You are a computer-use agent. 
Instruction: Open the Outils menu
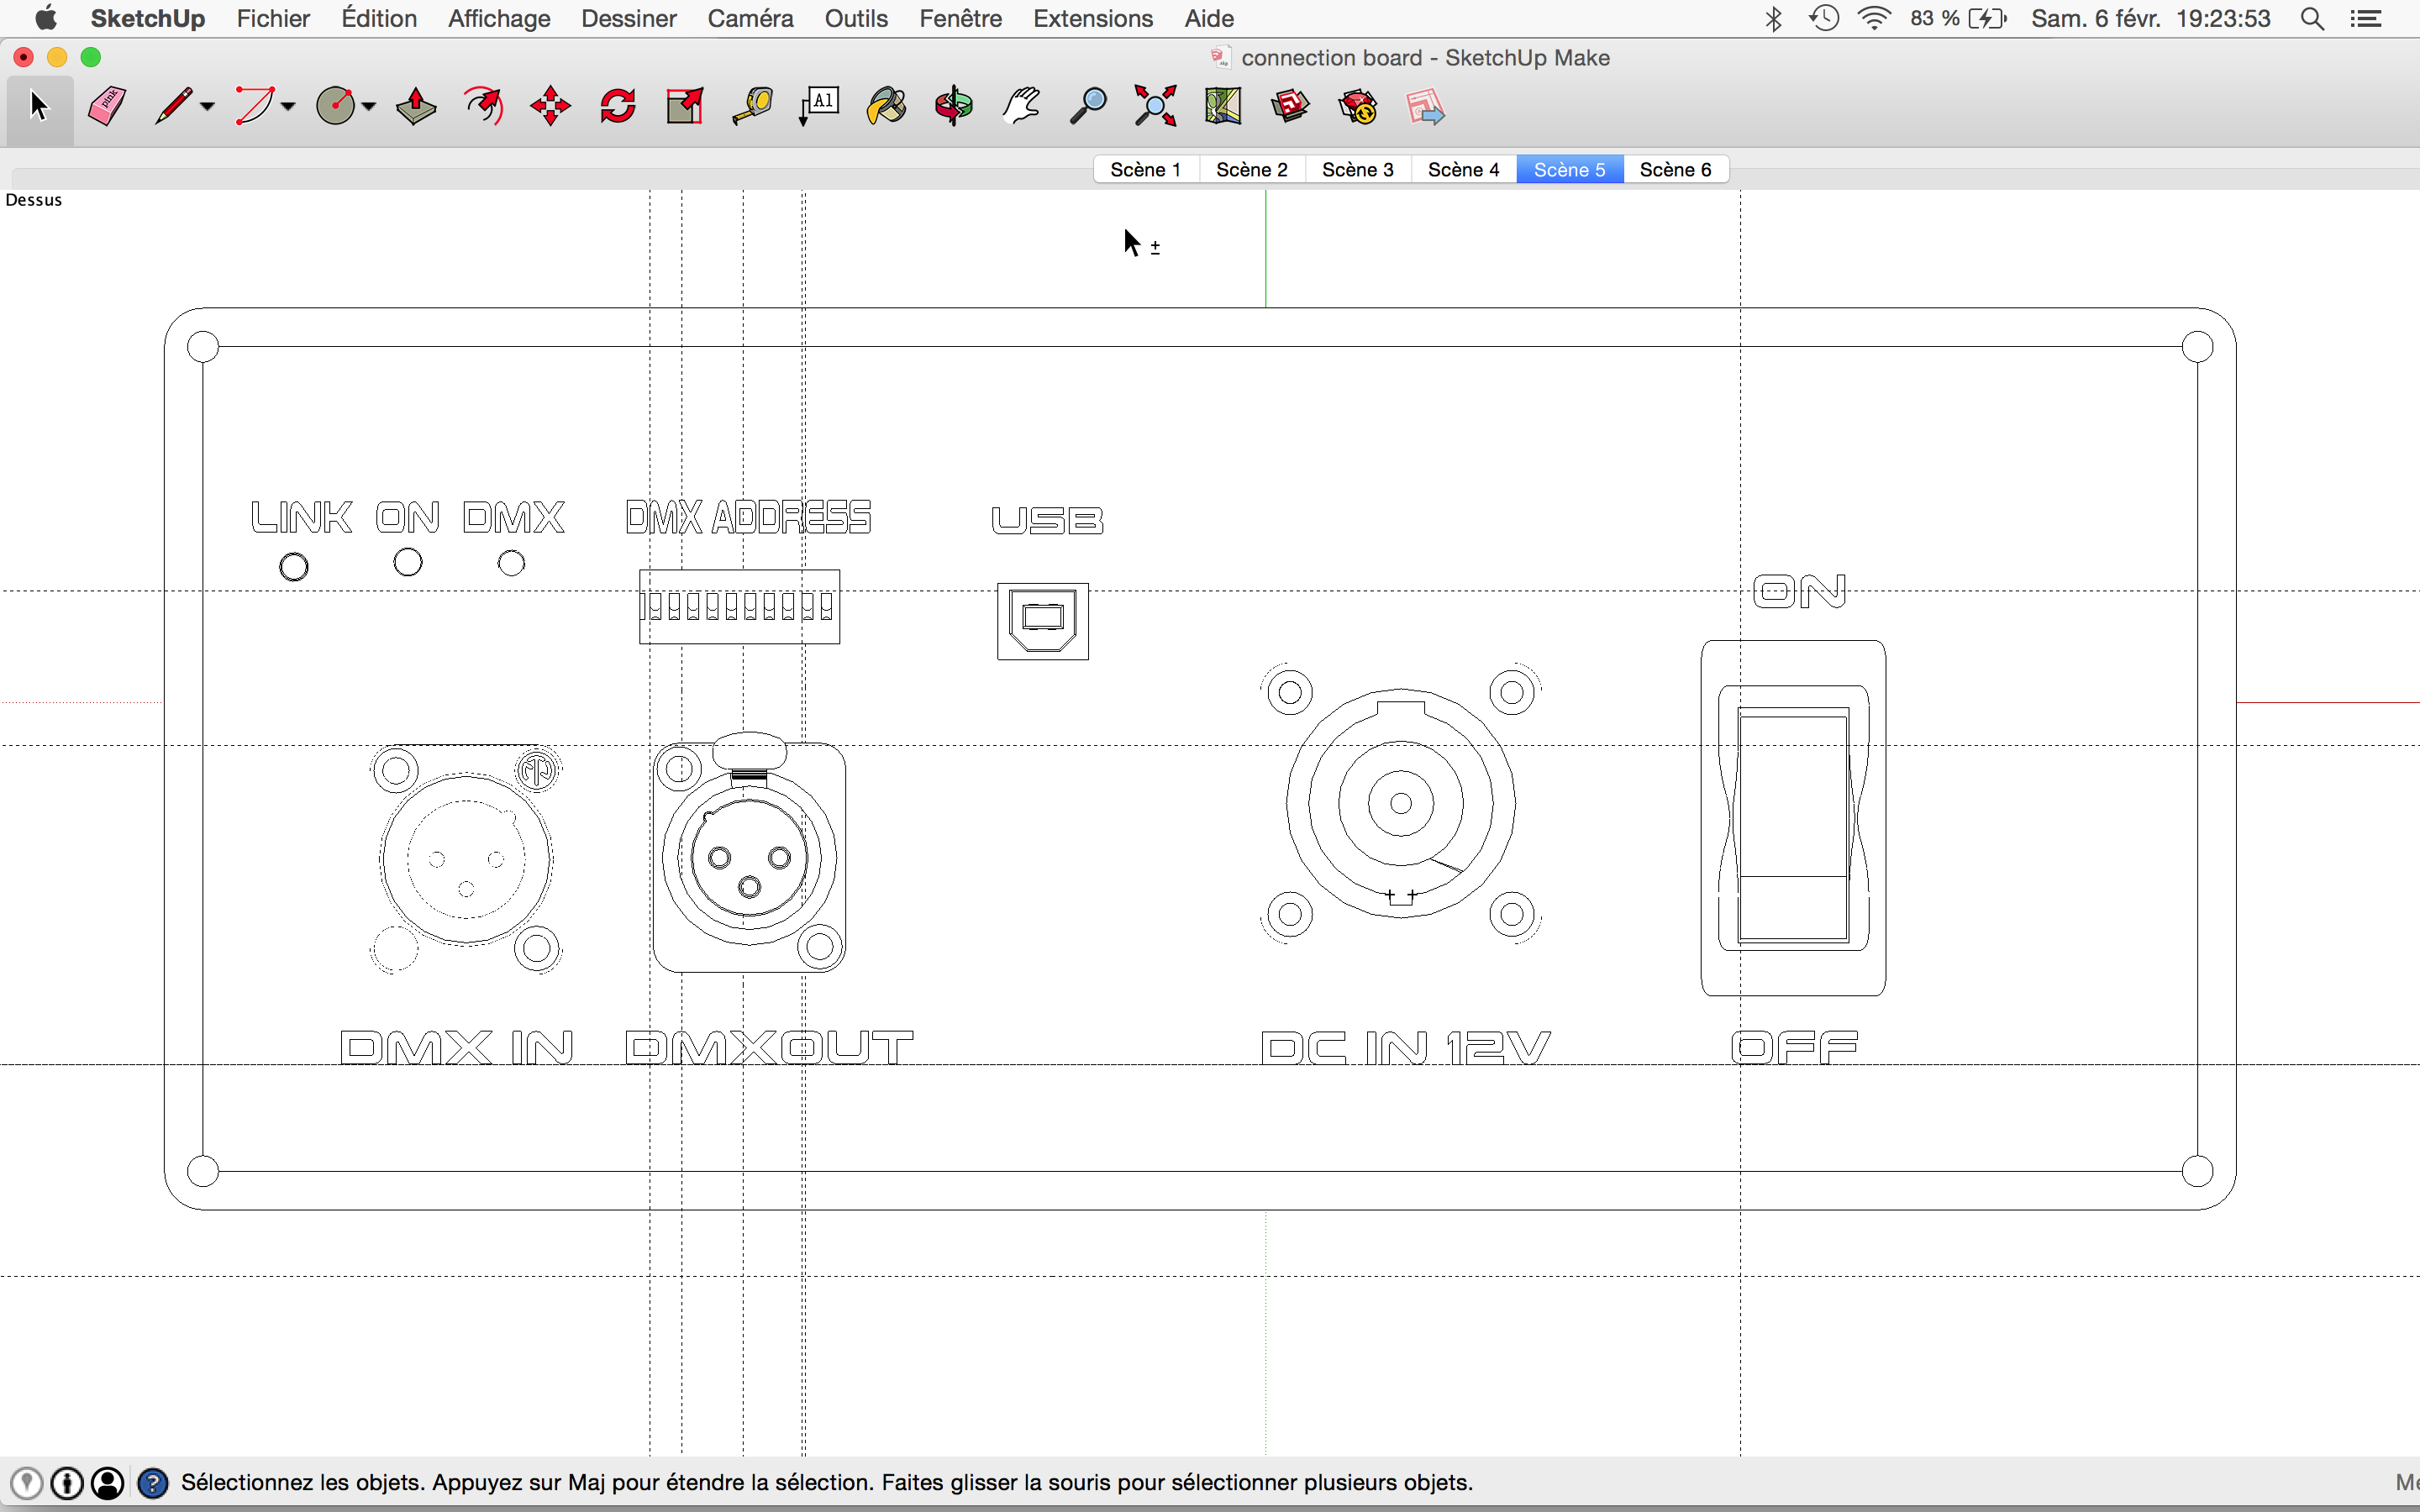coord(856,18)
